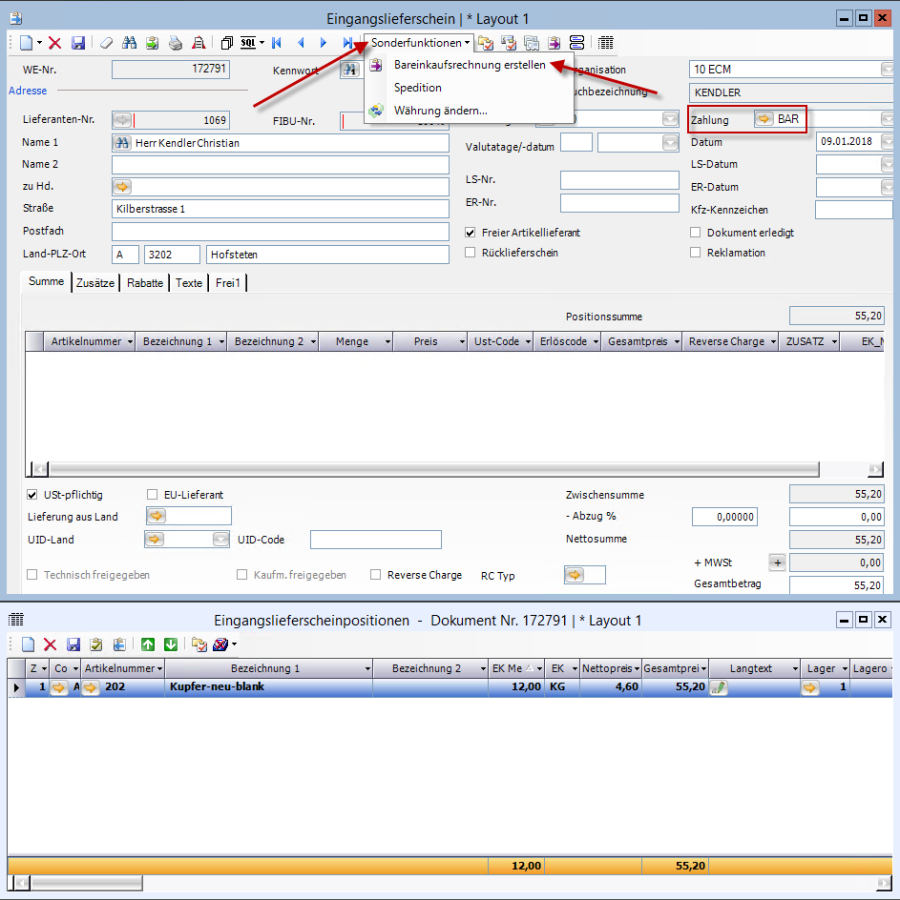
Task: Click into the LS-Nr. input field
Action: [619, 180]
